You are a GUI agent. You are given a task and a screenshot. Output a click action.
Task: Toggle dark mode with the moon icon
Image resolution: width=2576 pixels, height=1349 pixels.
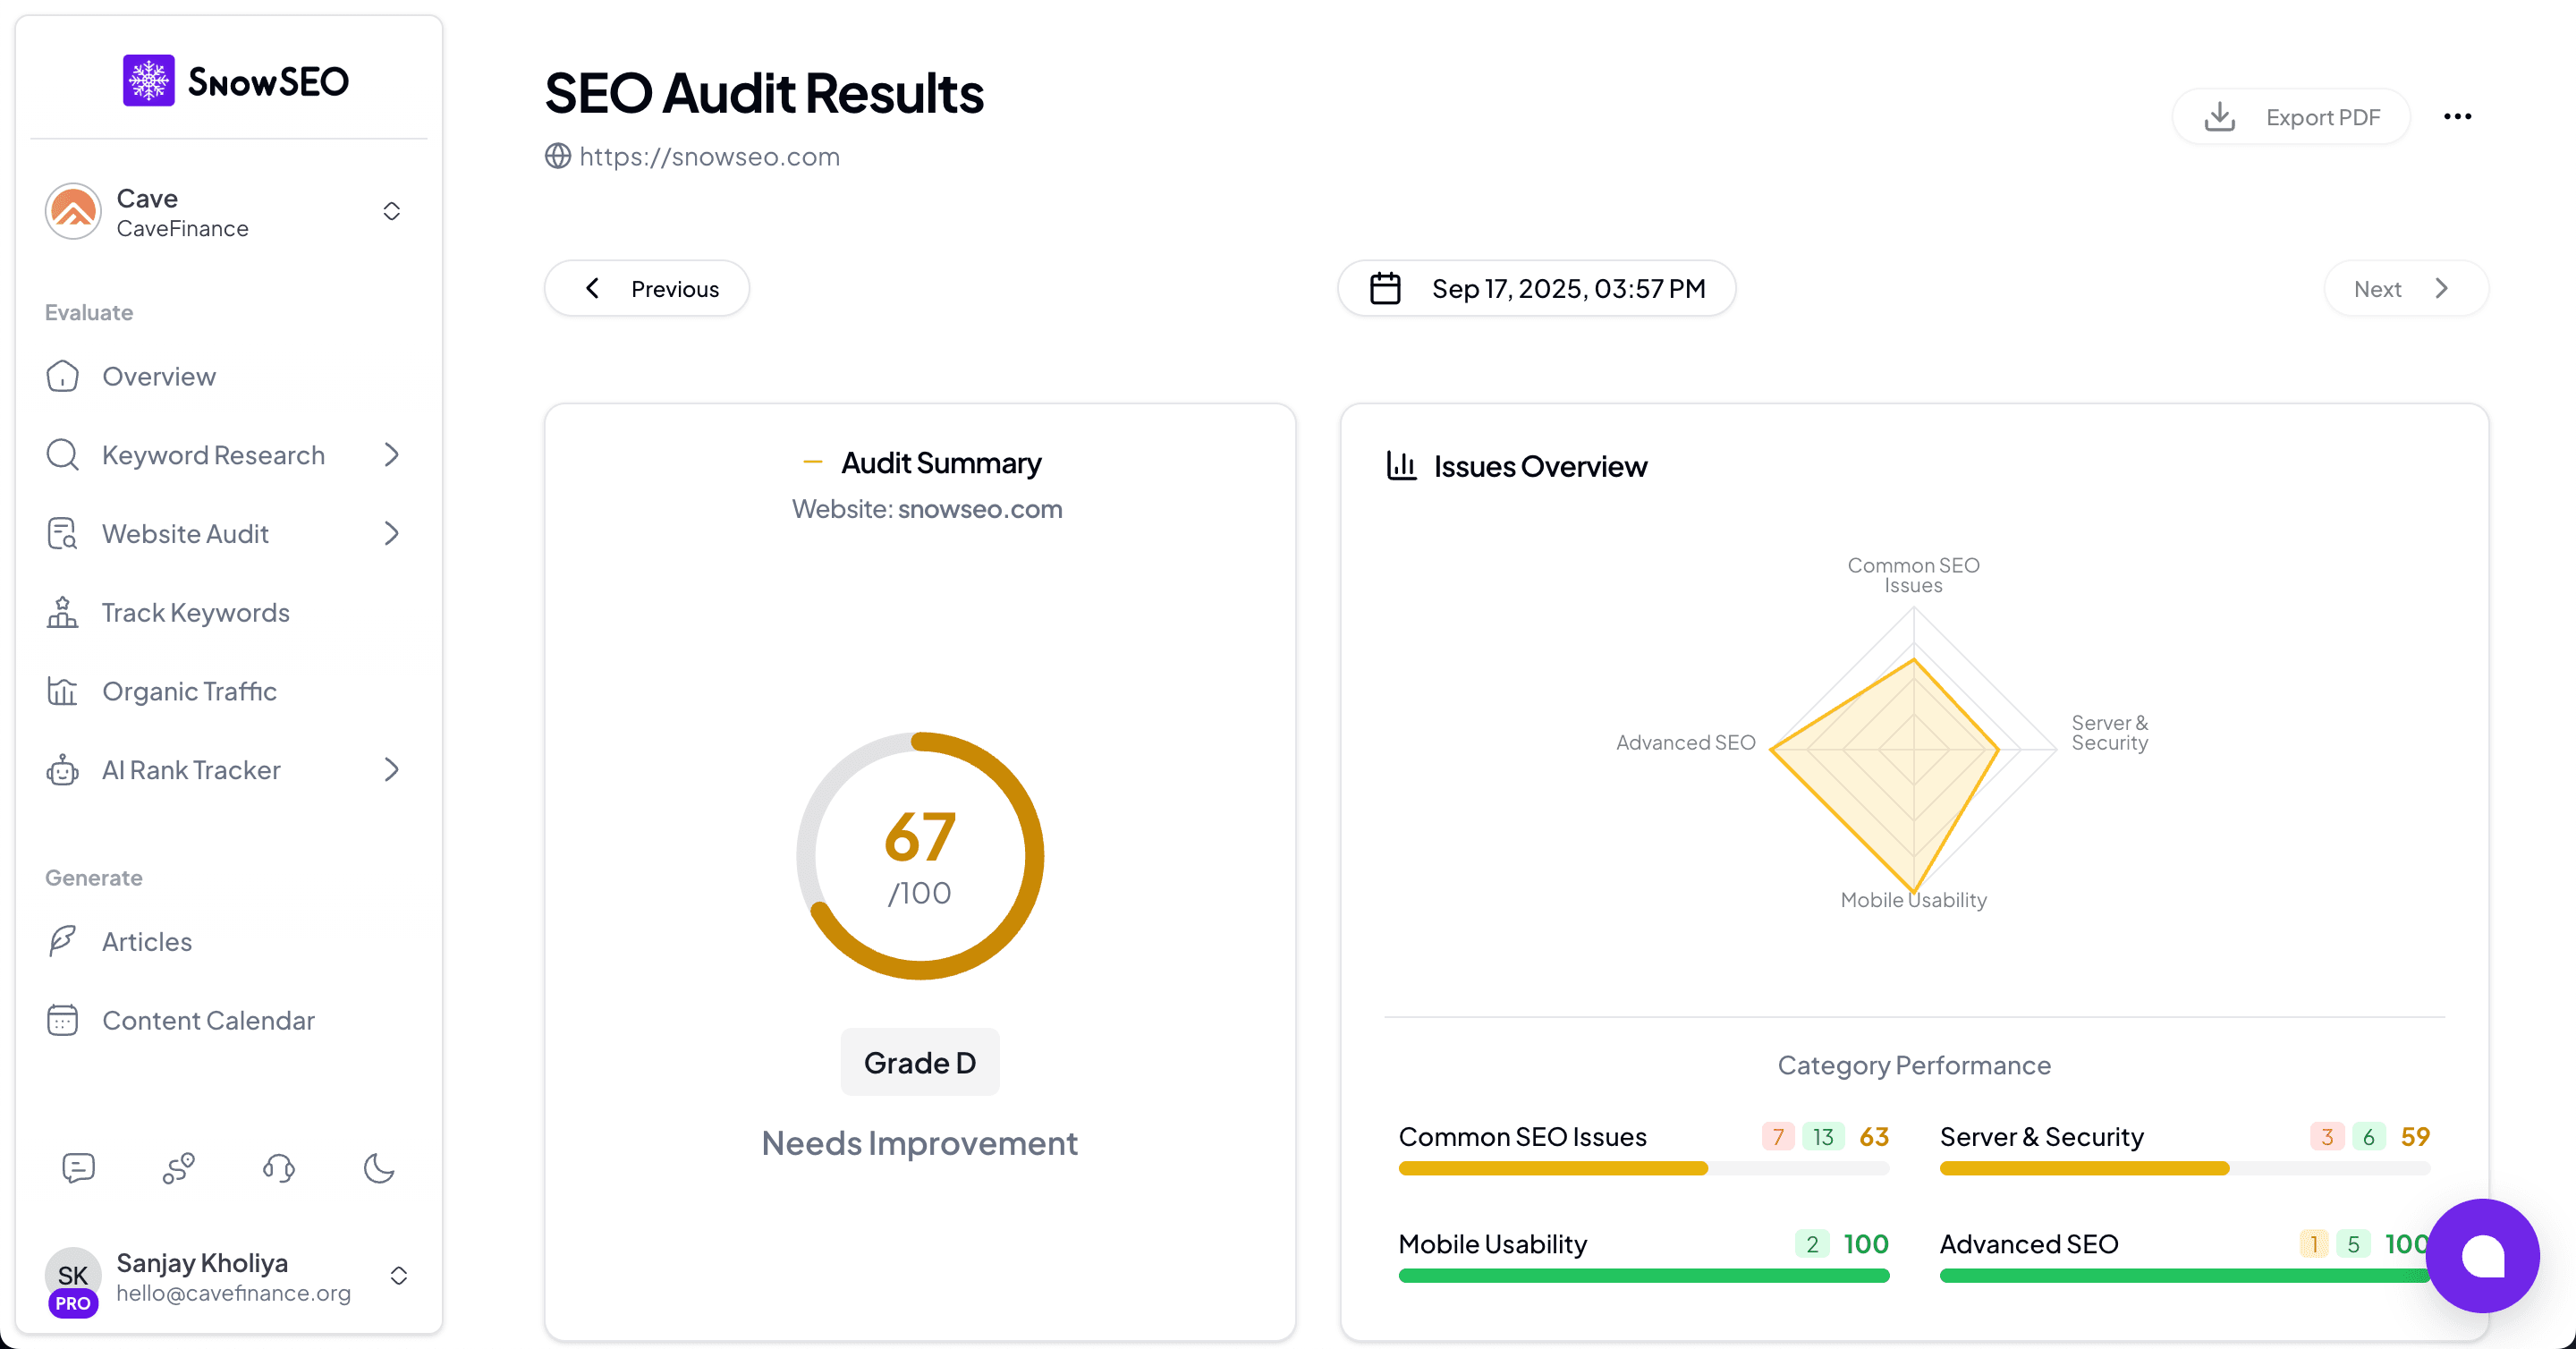378,1167
